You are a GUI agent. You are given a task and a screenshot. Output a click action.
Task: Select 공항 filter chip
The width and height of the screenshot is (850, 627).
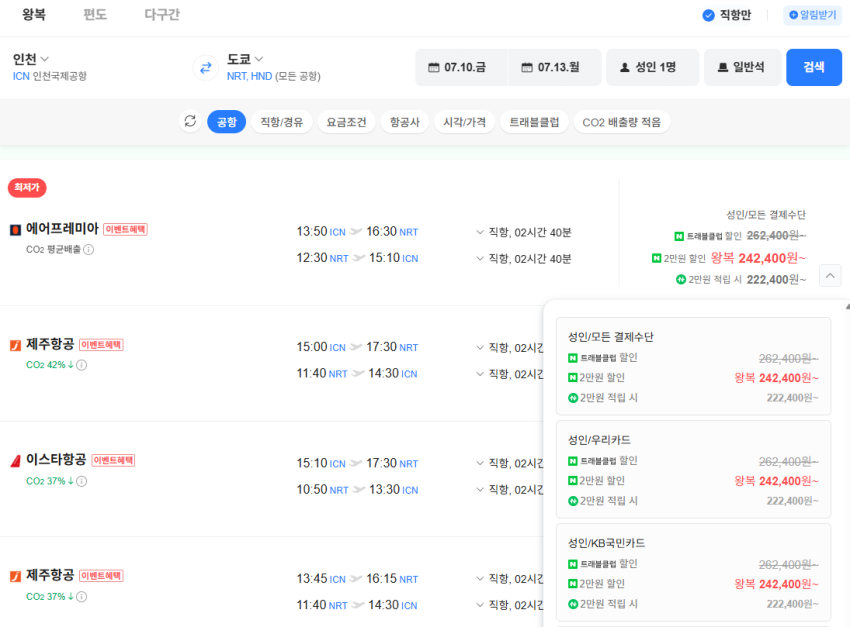pos(227,122)
